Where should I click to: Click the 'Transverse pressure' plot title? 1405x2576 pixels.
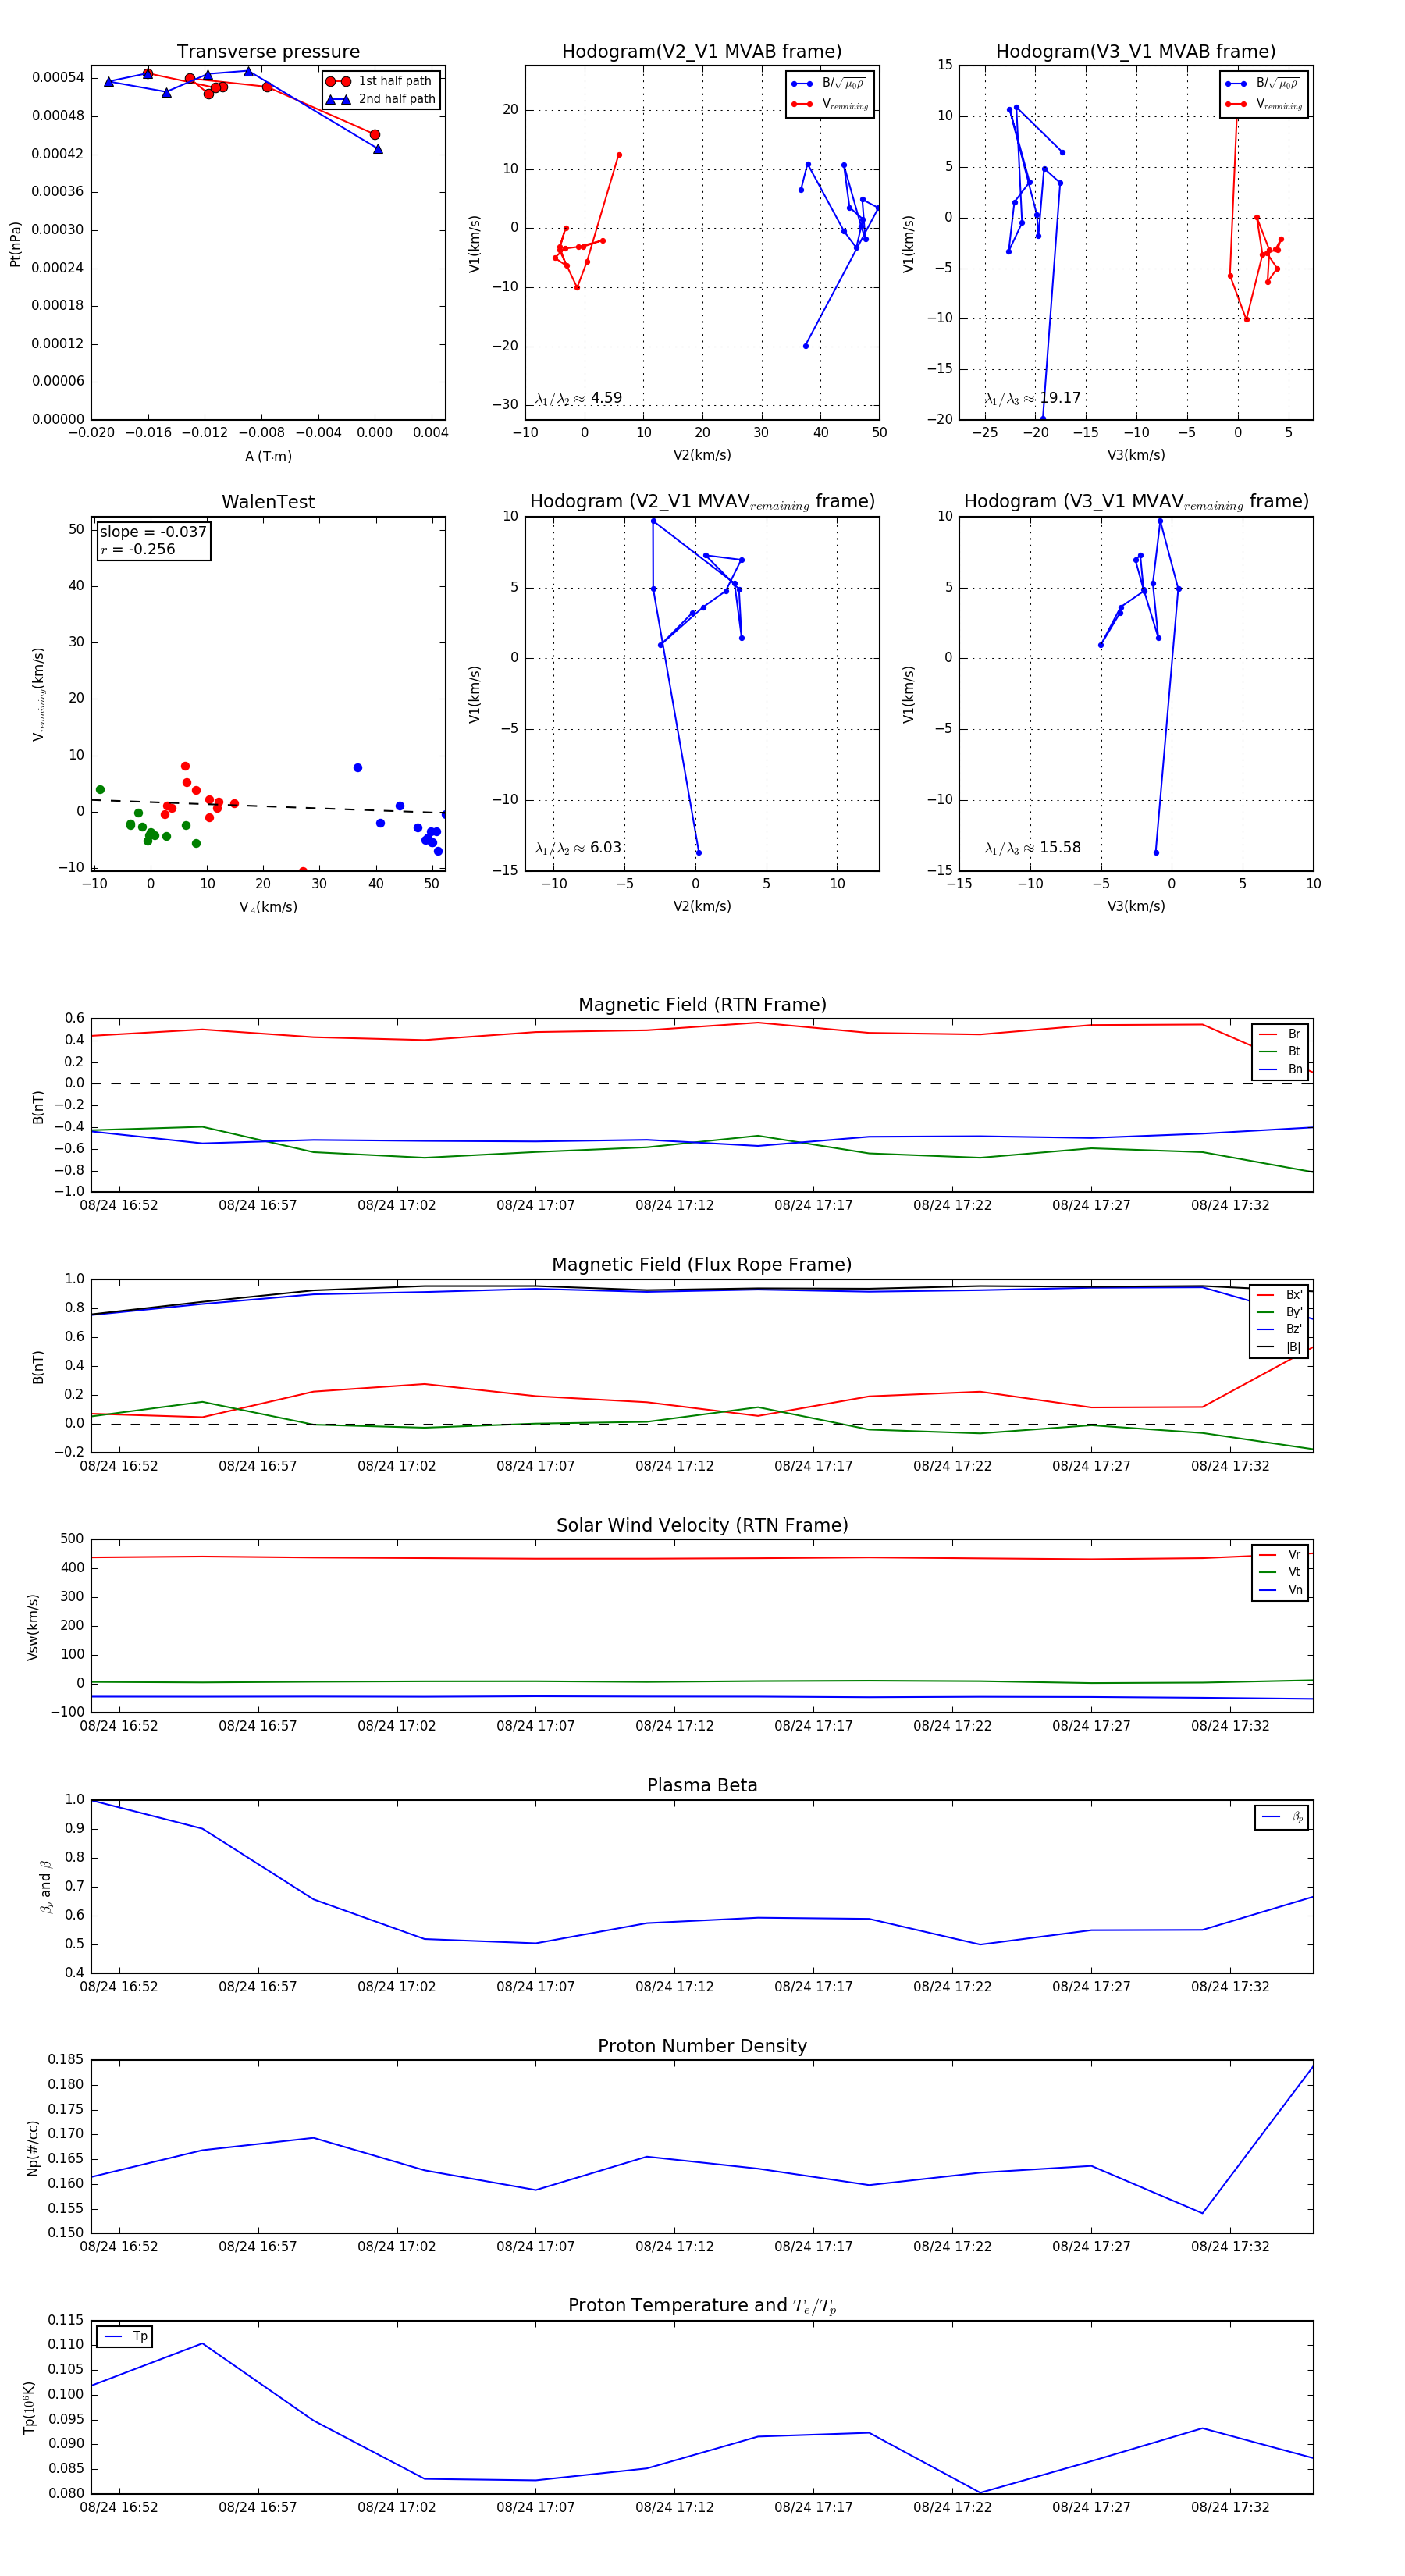268,51
